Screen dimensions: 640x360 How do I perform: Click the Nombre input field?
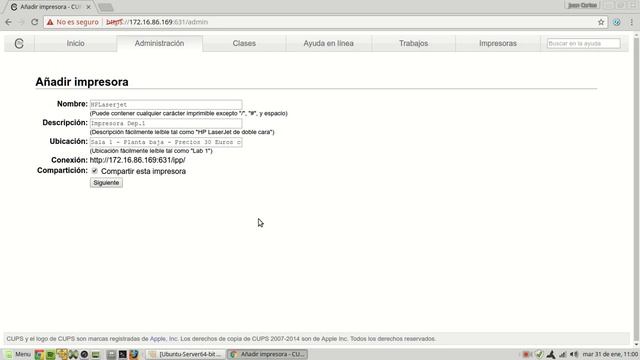(166, 104)
